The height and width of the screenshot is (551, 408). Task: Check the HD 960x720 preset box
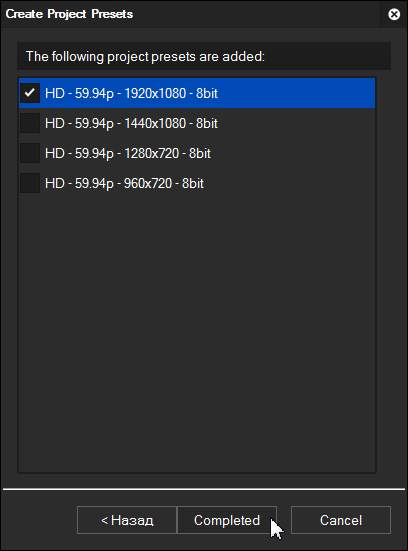30,183
